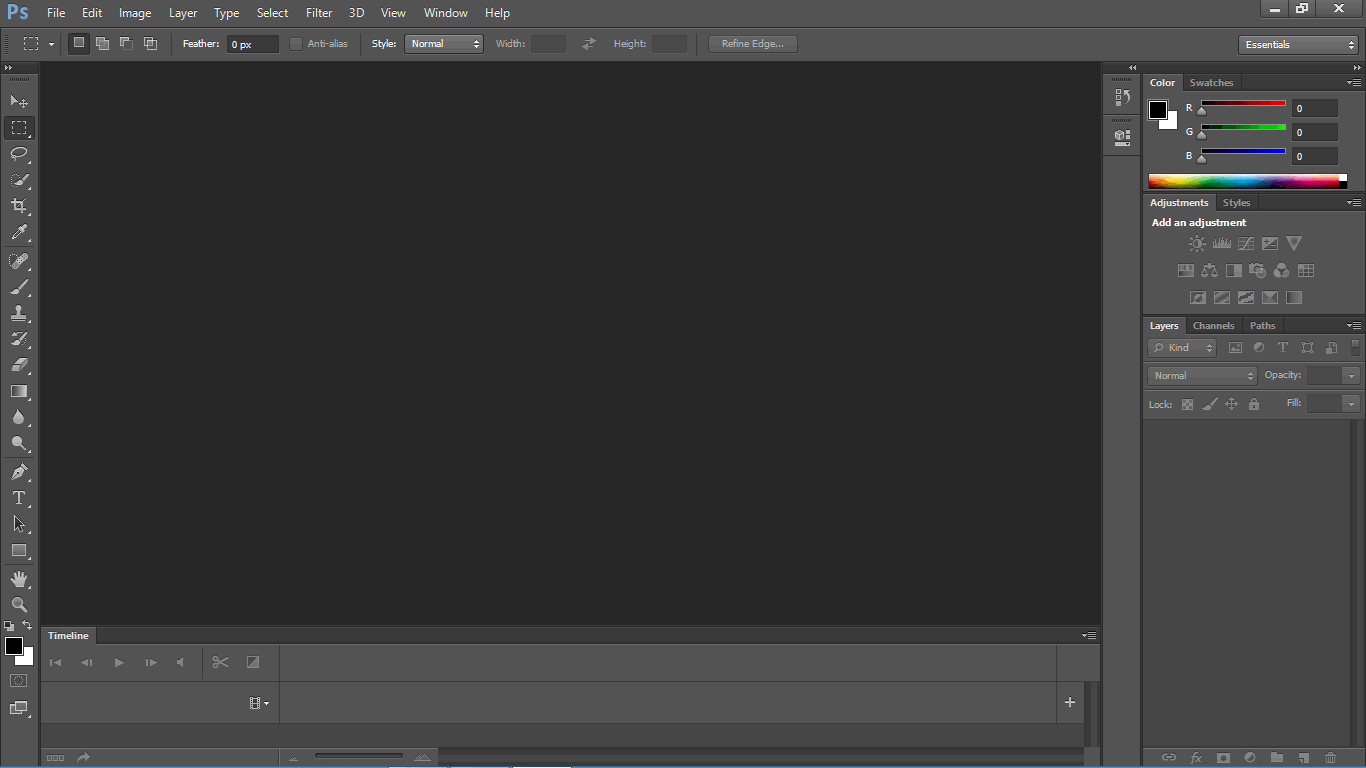Select the Move tool
The width and height of the screenshot is (1366, 768).
click(18, 101)
